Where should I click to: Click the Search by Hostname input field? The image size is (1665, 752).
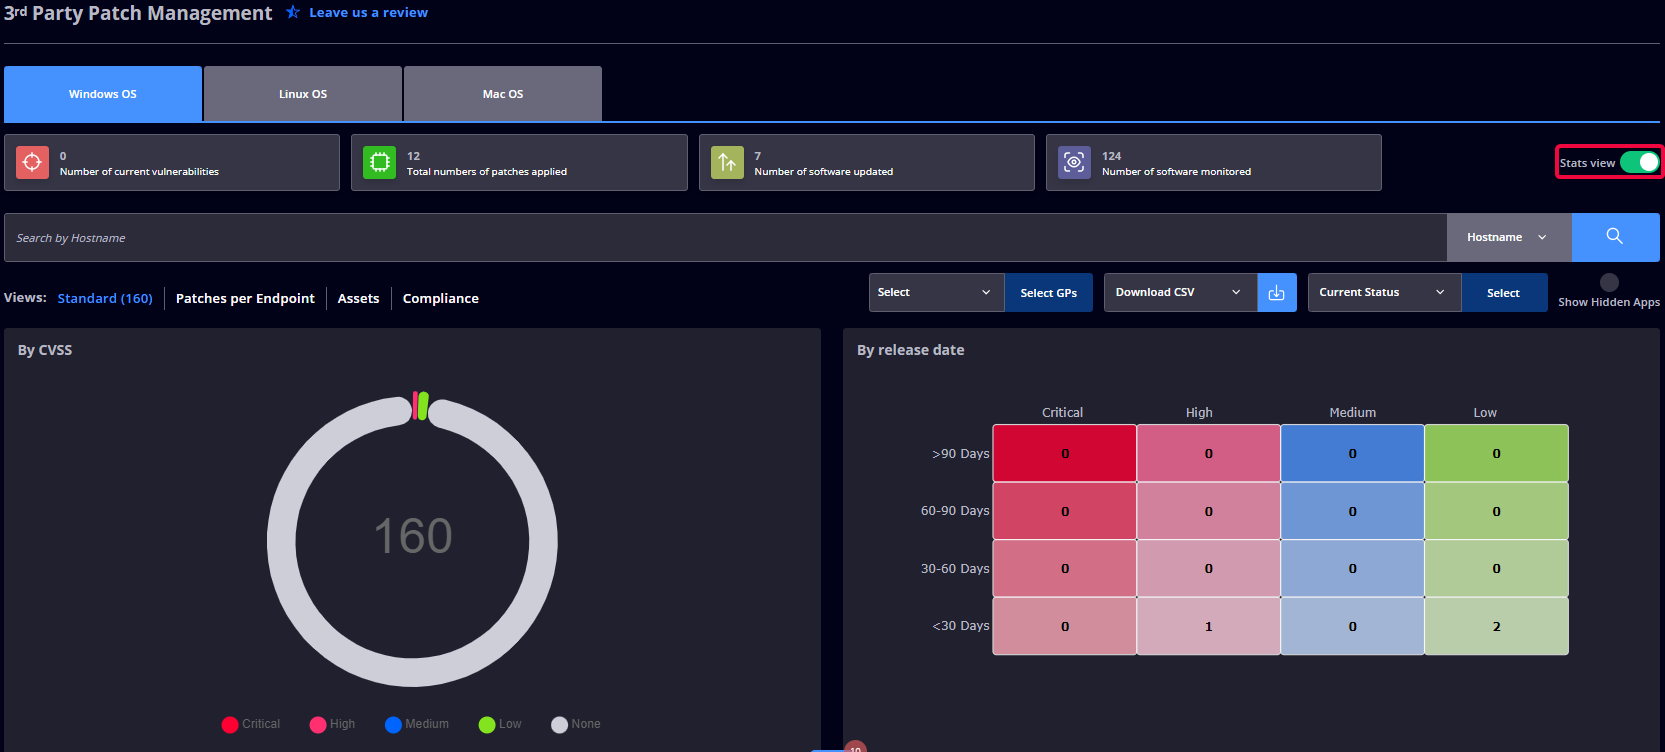coord(725,237)
